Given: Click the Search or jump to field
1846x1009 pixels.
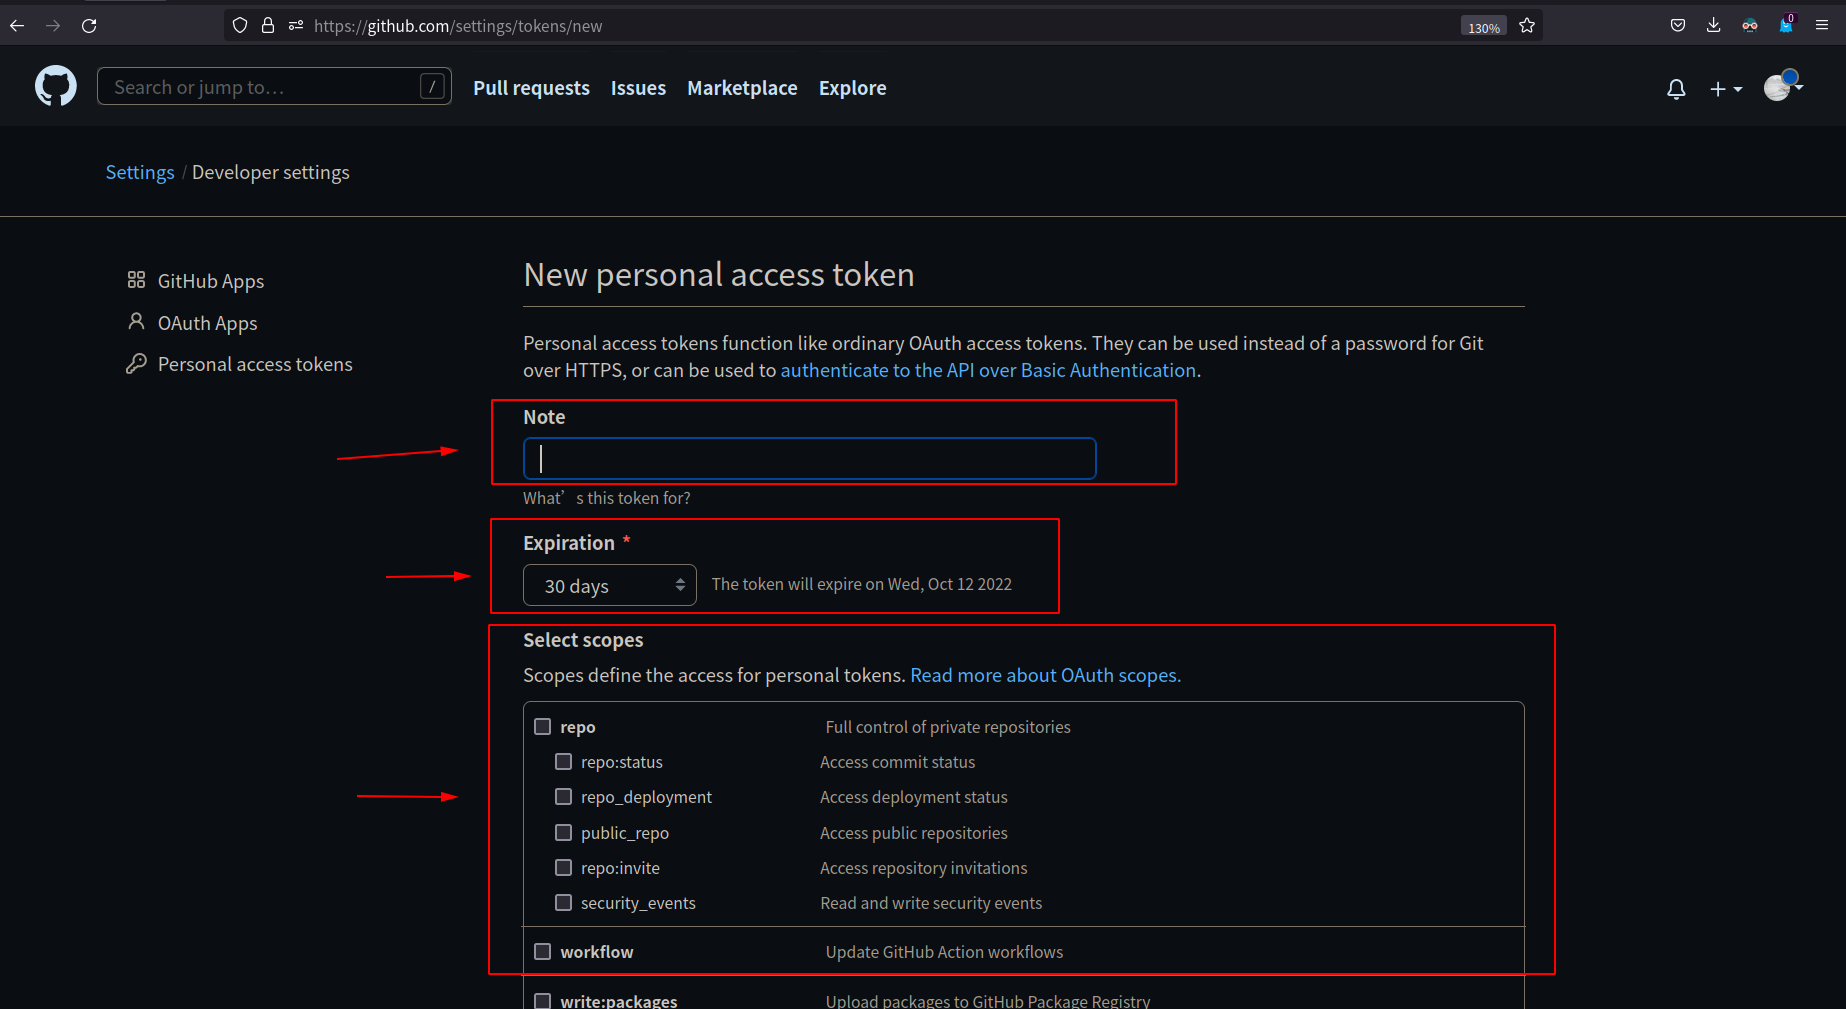Looking at the screenshot, I should (274, 87).
